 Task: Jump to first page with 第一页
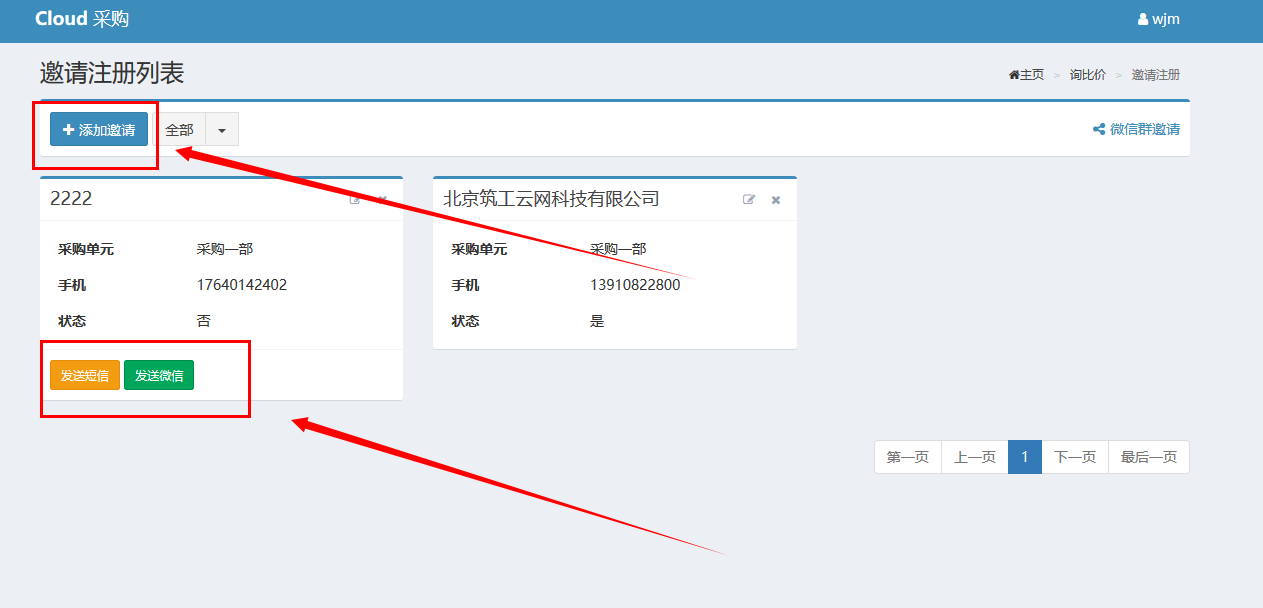pyautogui.click(x=907, y=457)
